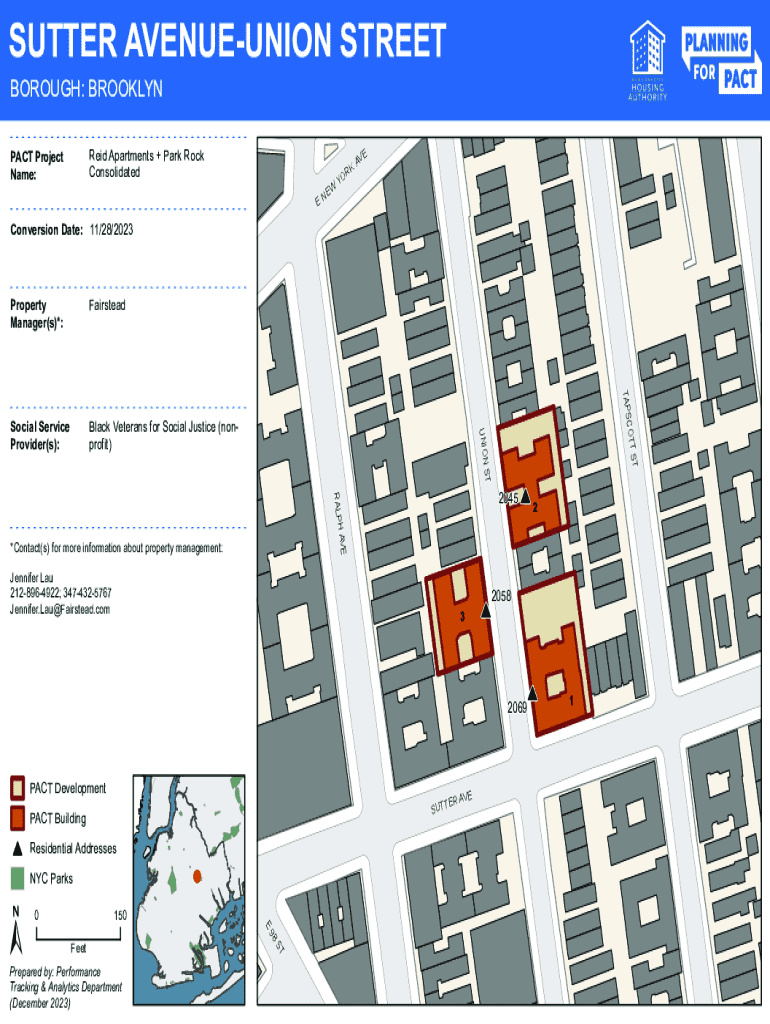The width and height of the screenshot is (770, 1024).
Task: Click the Sutter Avenue-Union Street title
Action: tap(227, 42)
